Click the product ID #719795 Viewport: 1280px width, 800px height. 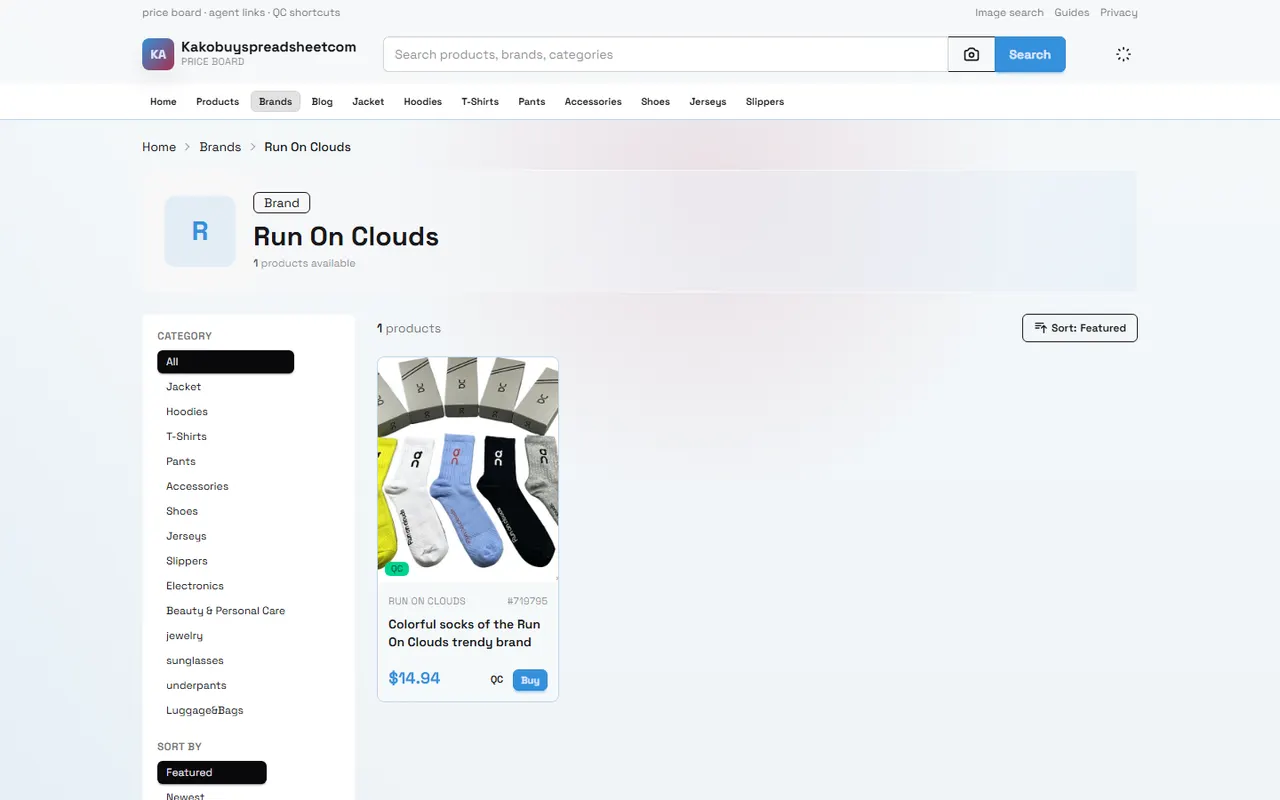coord(527,601)
